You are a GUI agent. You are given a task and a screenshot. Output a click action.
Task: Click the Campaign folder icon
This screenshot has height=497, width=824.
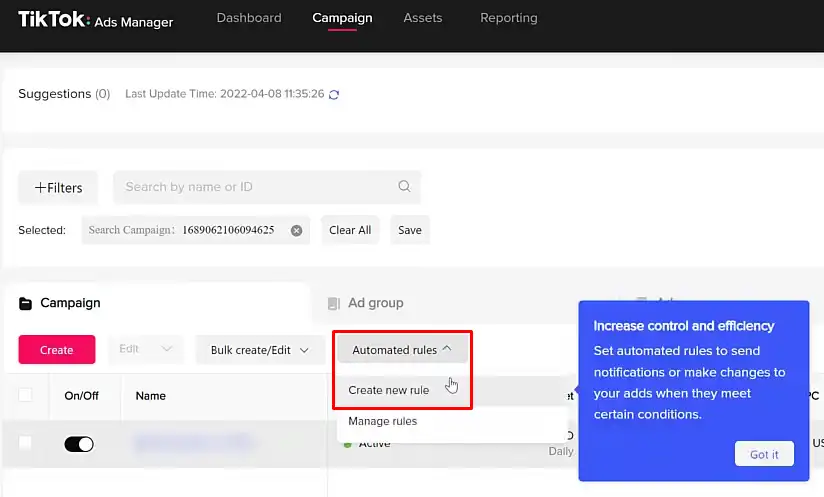coord(25,303)
